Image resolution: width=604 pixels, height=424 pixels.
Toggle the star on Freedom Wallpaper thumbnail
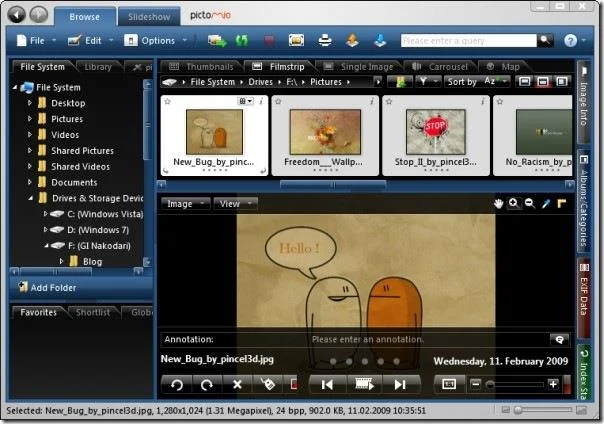click(278, 101)
